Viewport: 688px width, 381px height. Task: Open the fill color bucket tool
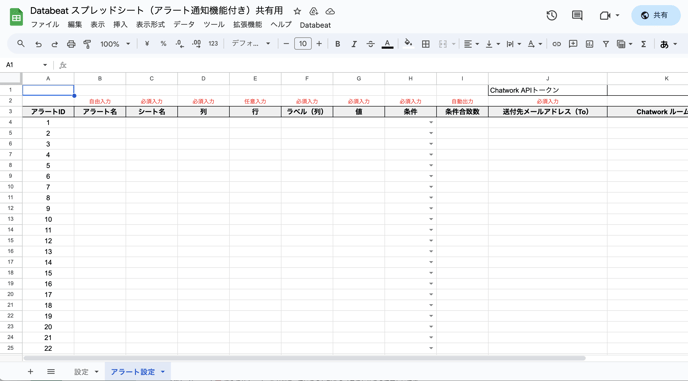[x=408, y=43]
